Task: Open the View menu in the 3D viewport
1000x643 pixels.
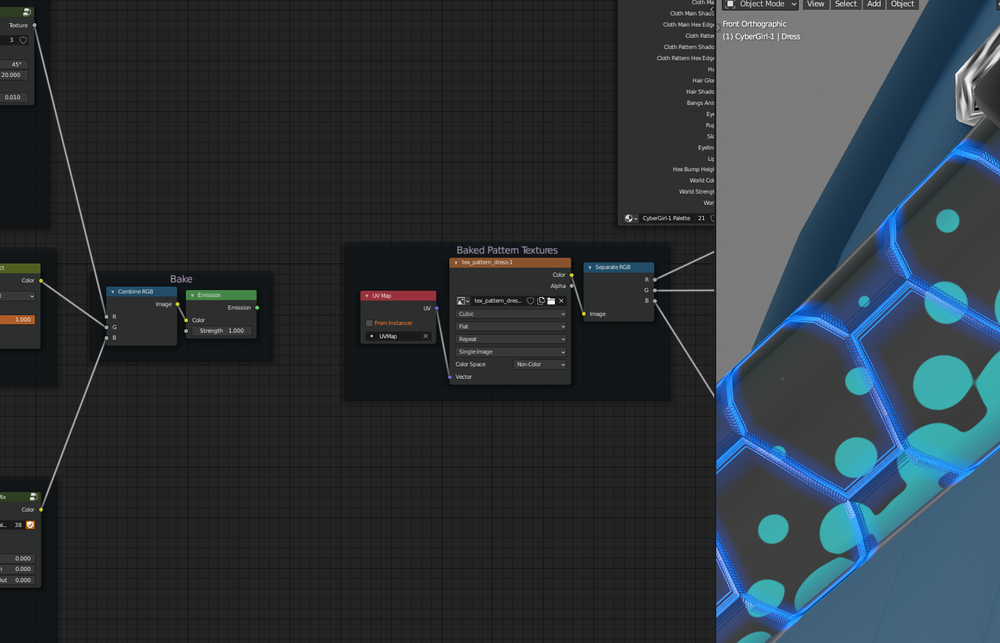Action: pos(816,4)
